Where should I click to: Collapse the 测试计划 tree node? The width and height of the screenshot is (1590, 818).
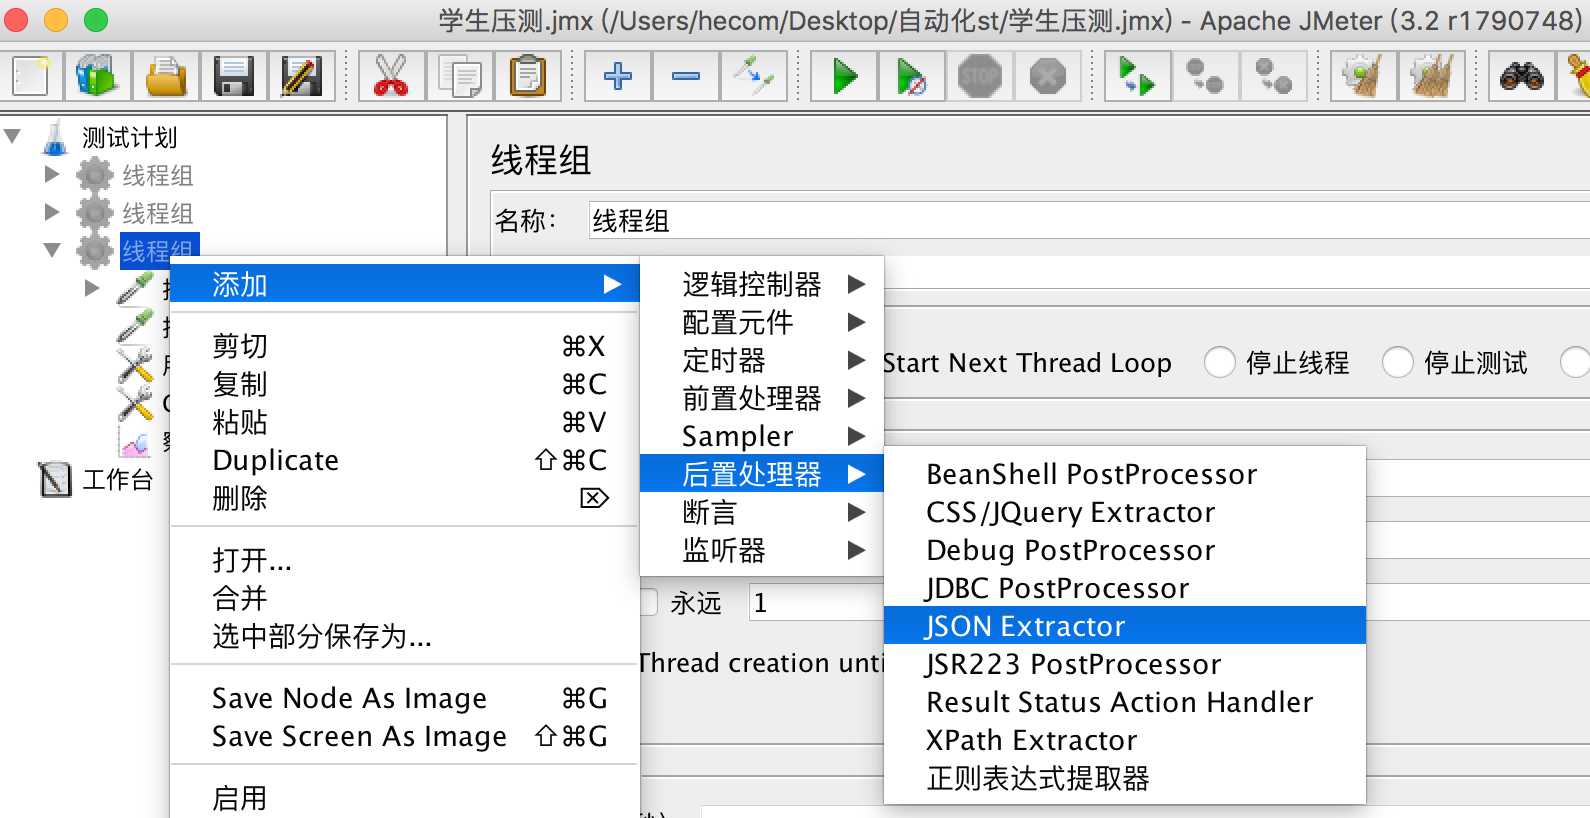[x=13, y=136]
